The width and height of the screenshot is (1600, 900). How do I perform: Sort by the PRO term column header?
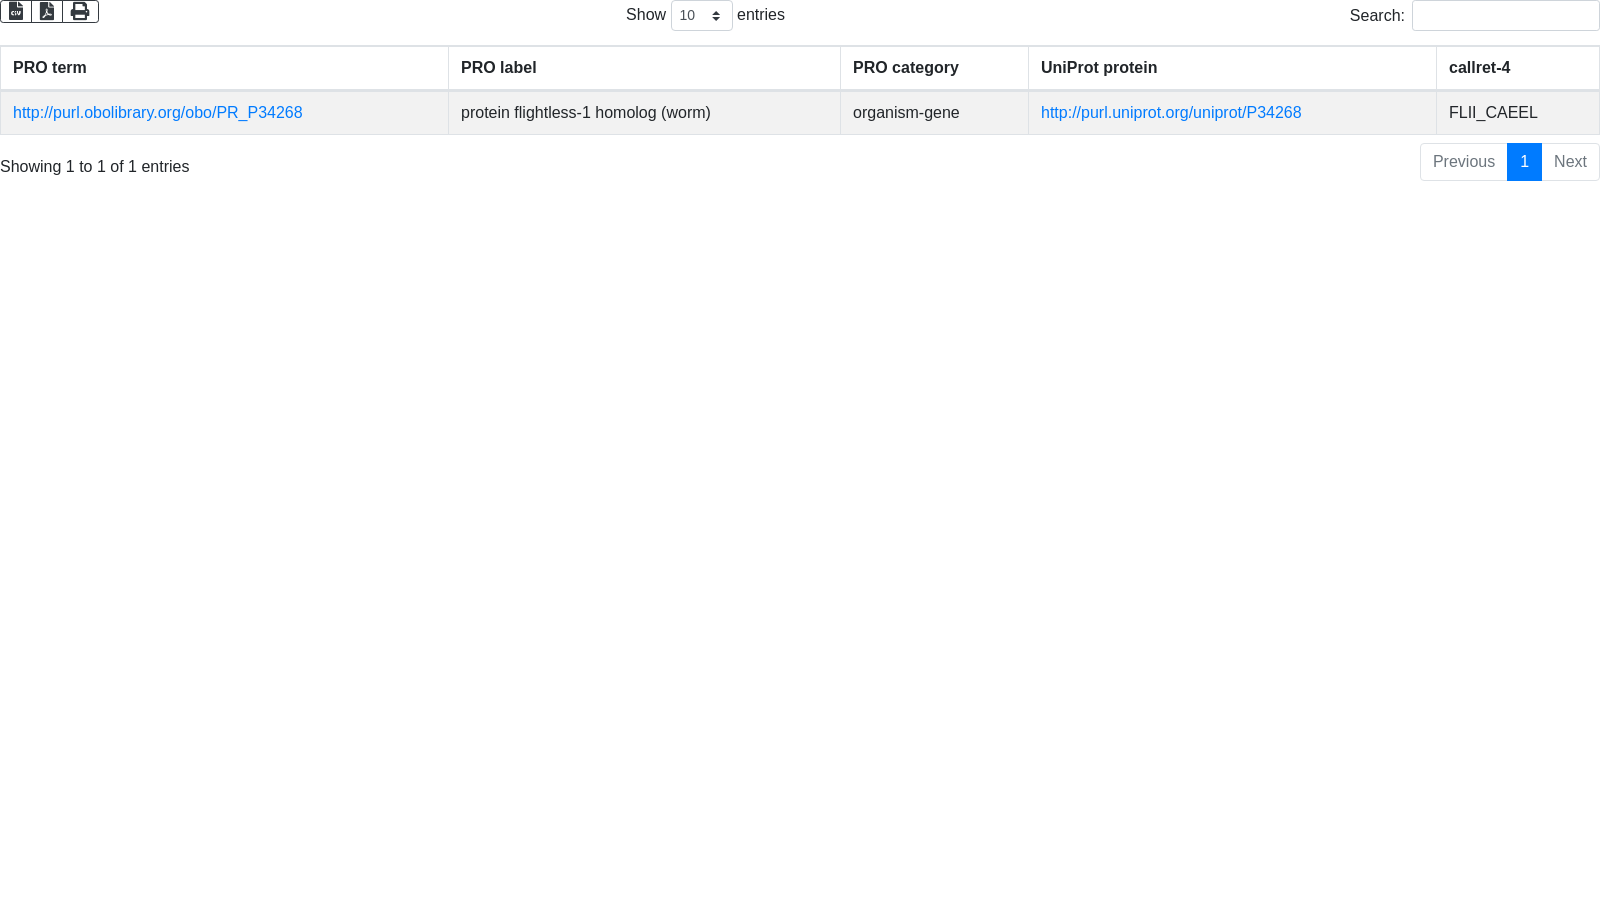click(x=50, y=68)
